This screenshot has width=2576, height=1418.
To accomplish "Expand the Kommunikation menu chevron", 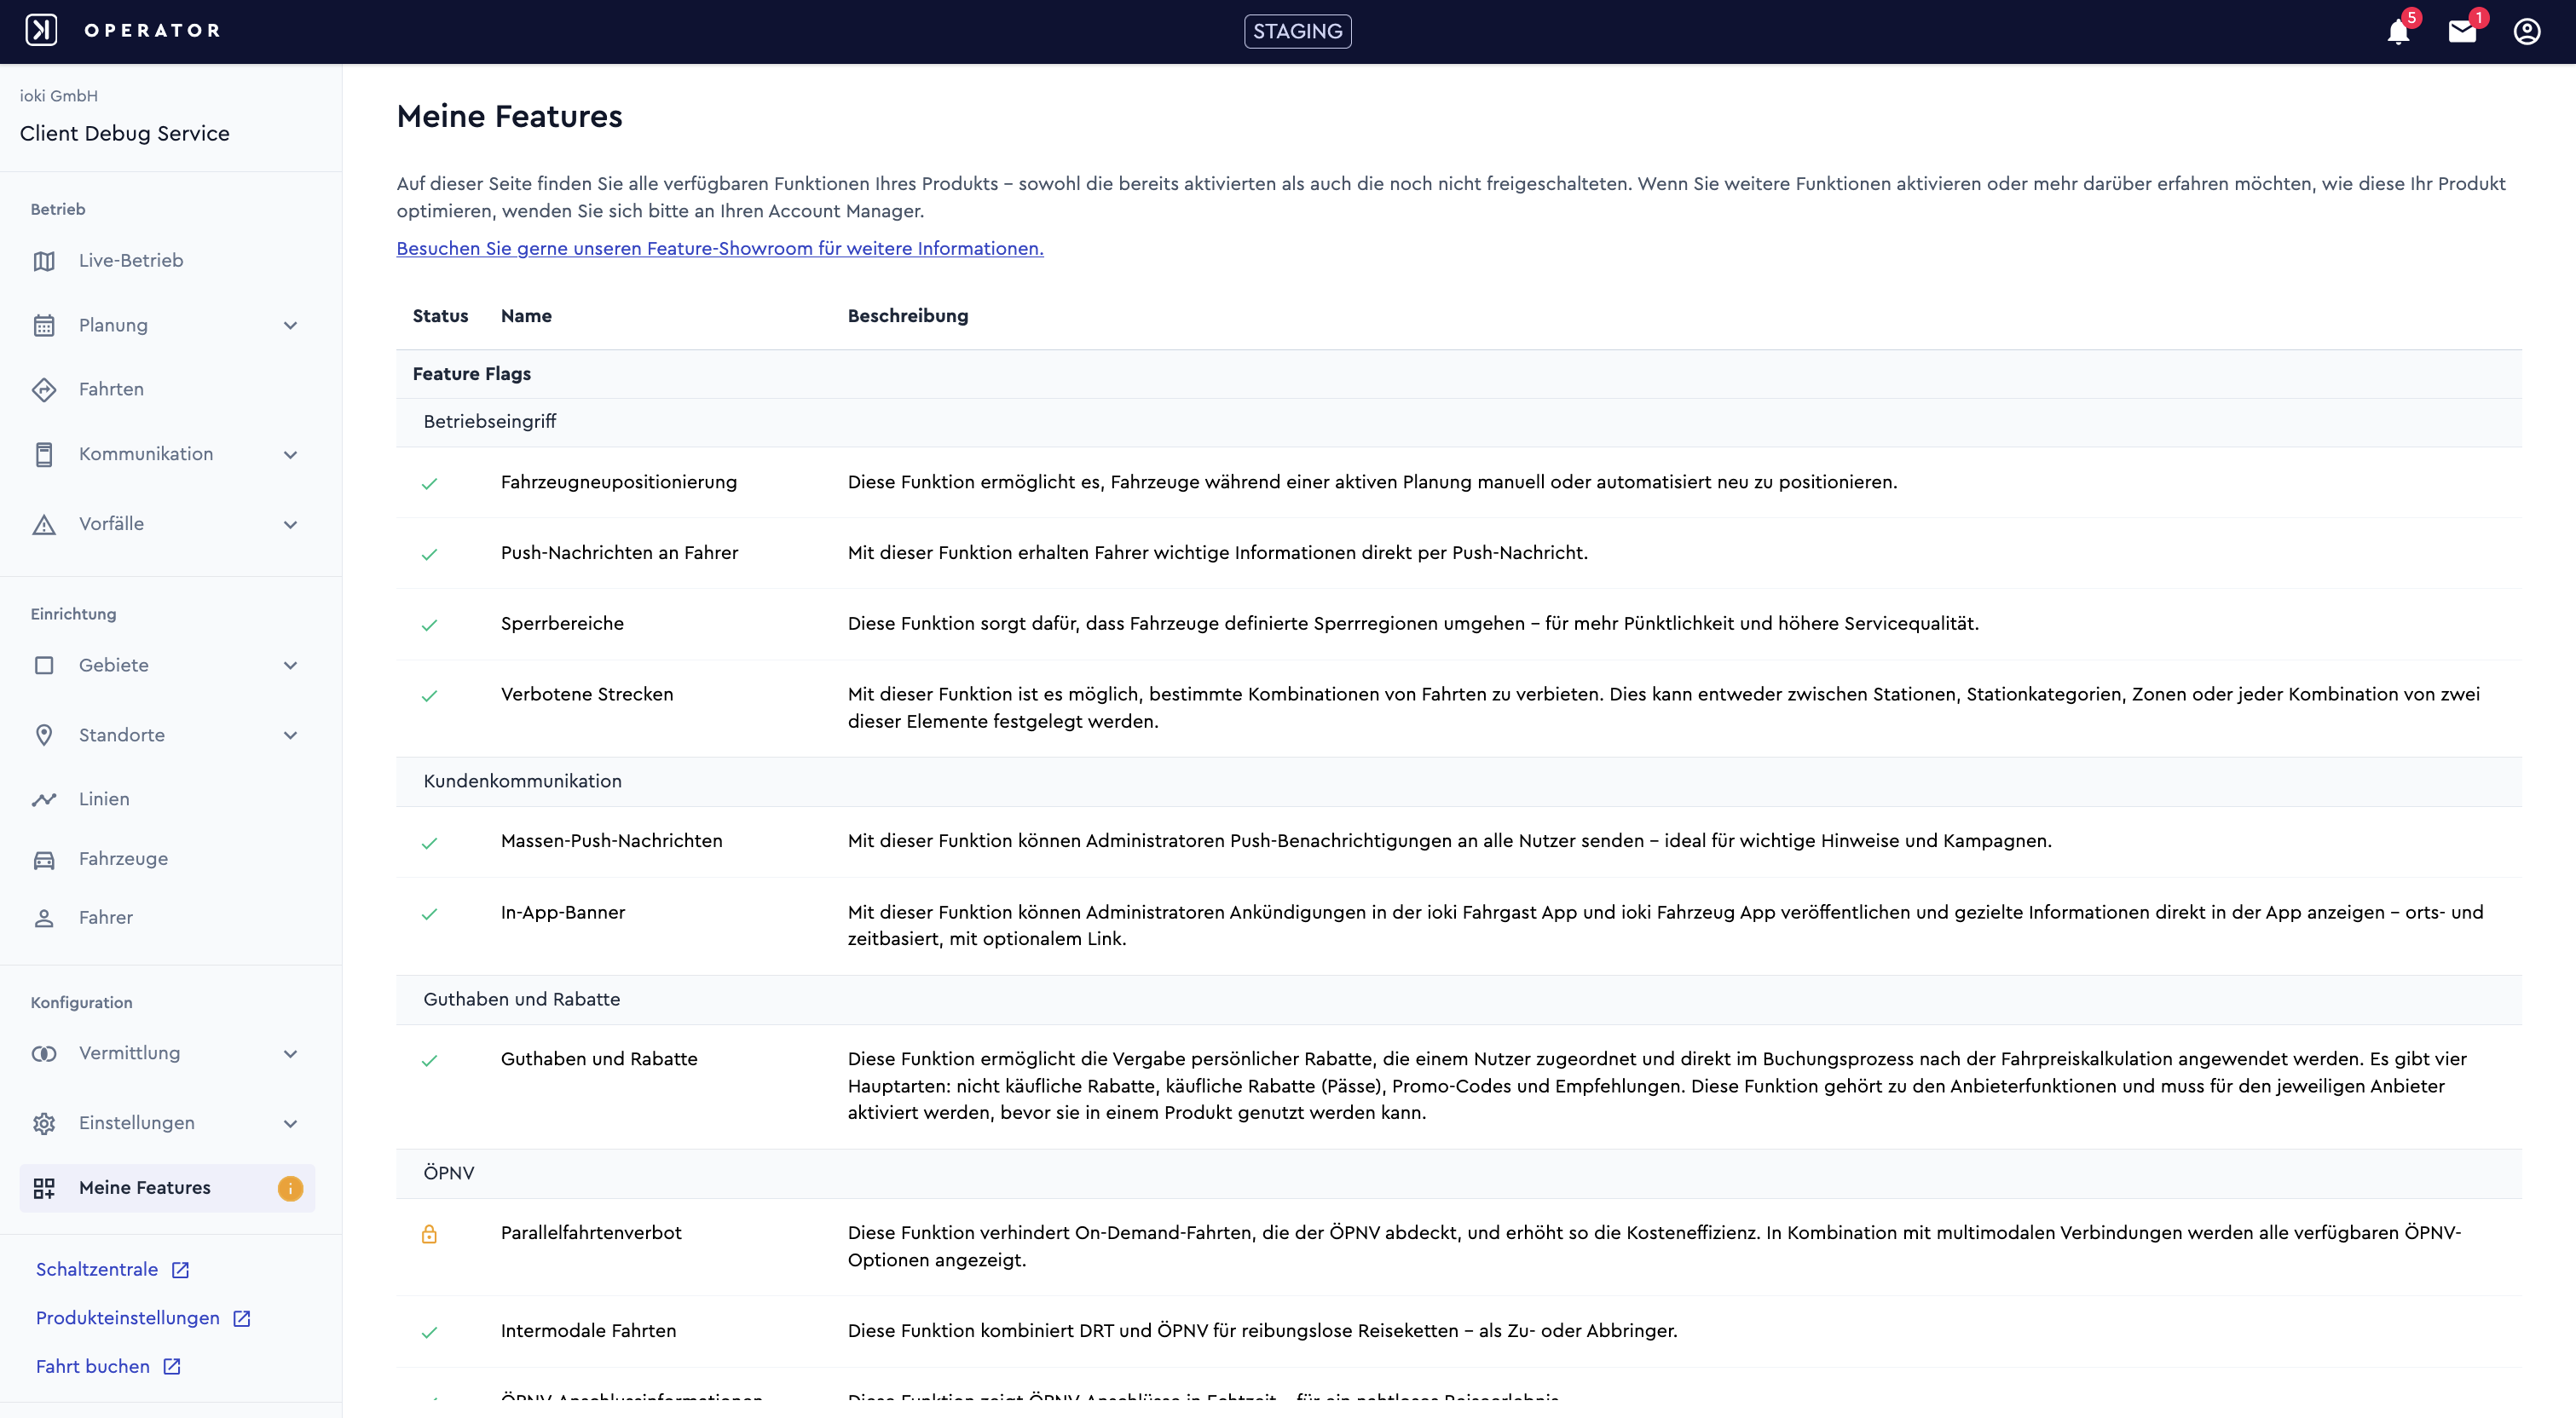I will [290, 455].
